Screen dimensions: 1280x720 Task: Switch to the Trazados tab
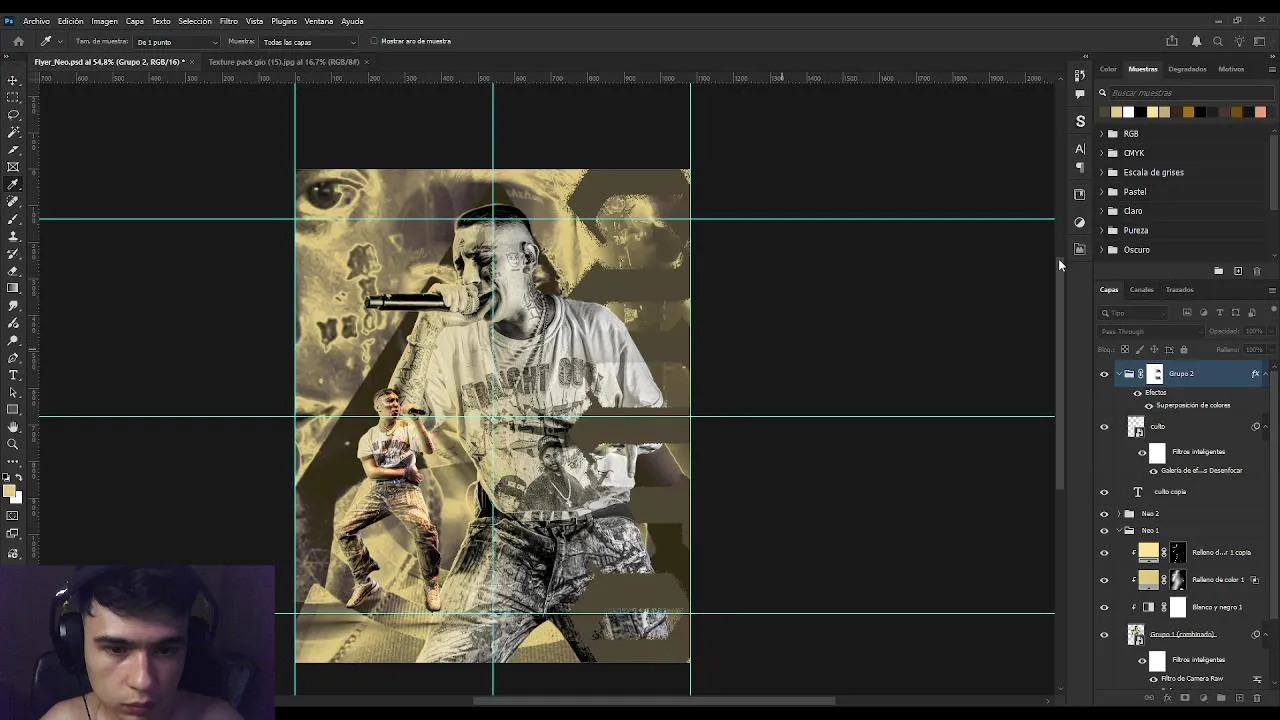1179,290
